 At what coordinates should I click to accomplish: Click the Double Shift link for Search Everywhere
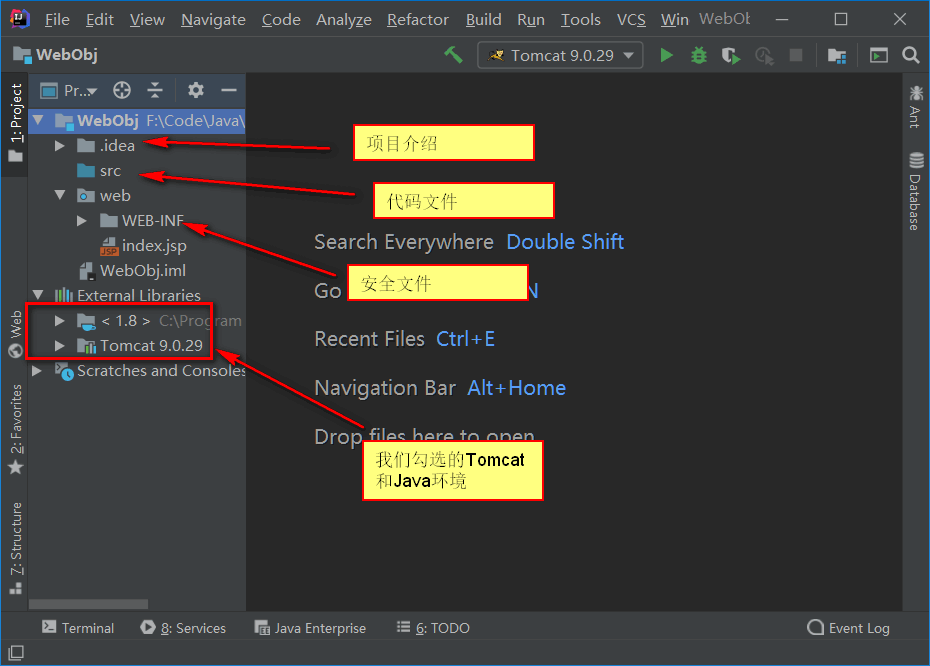[x=564, y=242]
